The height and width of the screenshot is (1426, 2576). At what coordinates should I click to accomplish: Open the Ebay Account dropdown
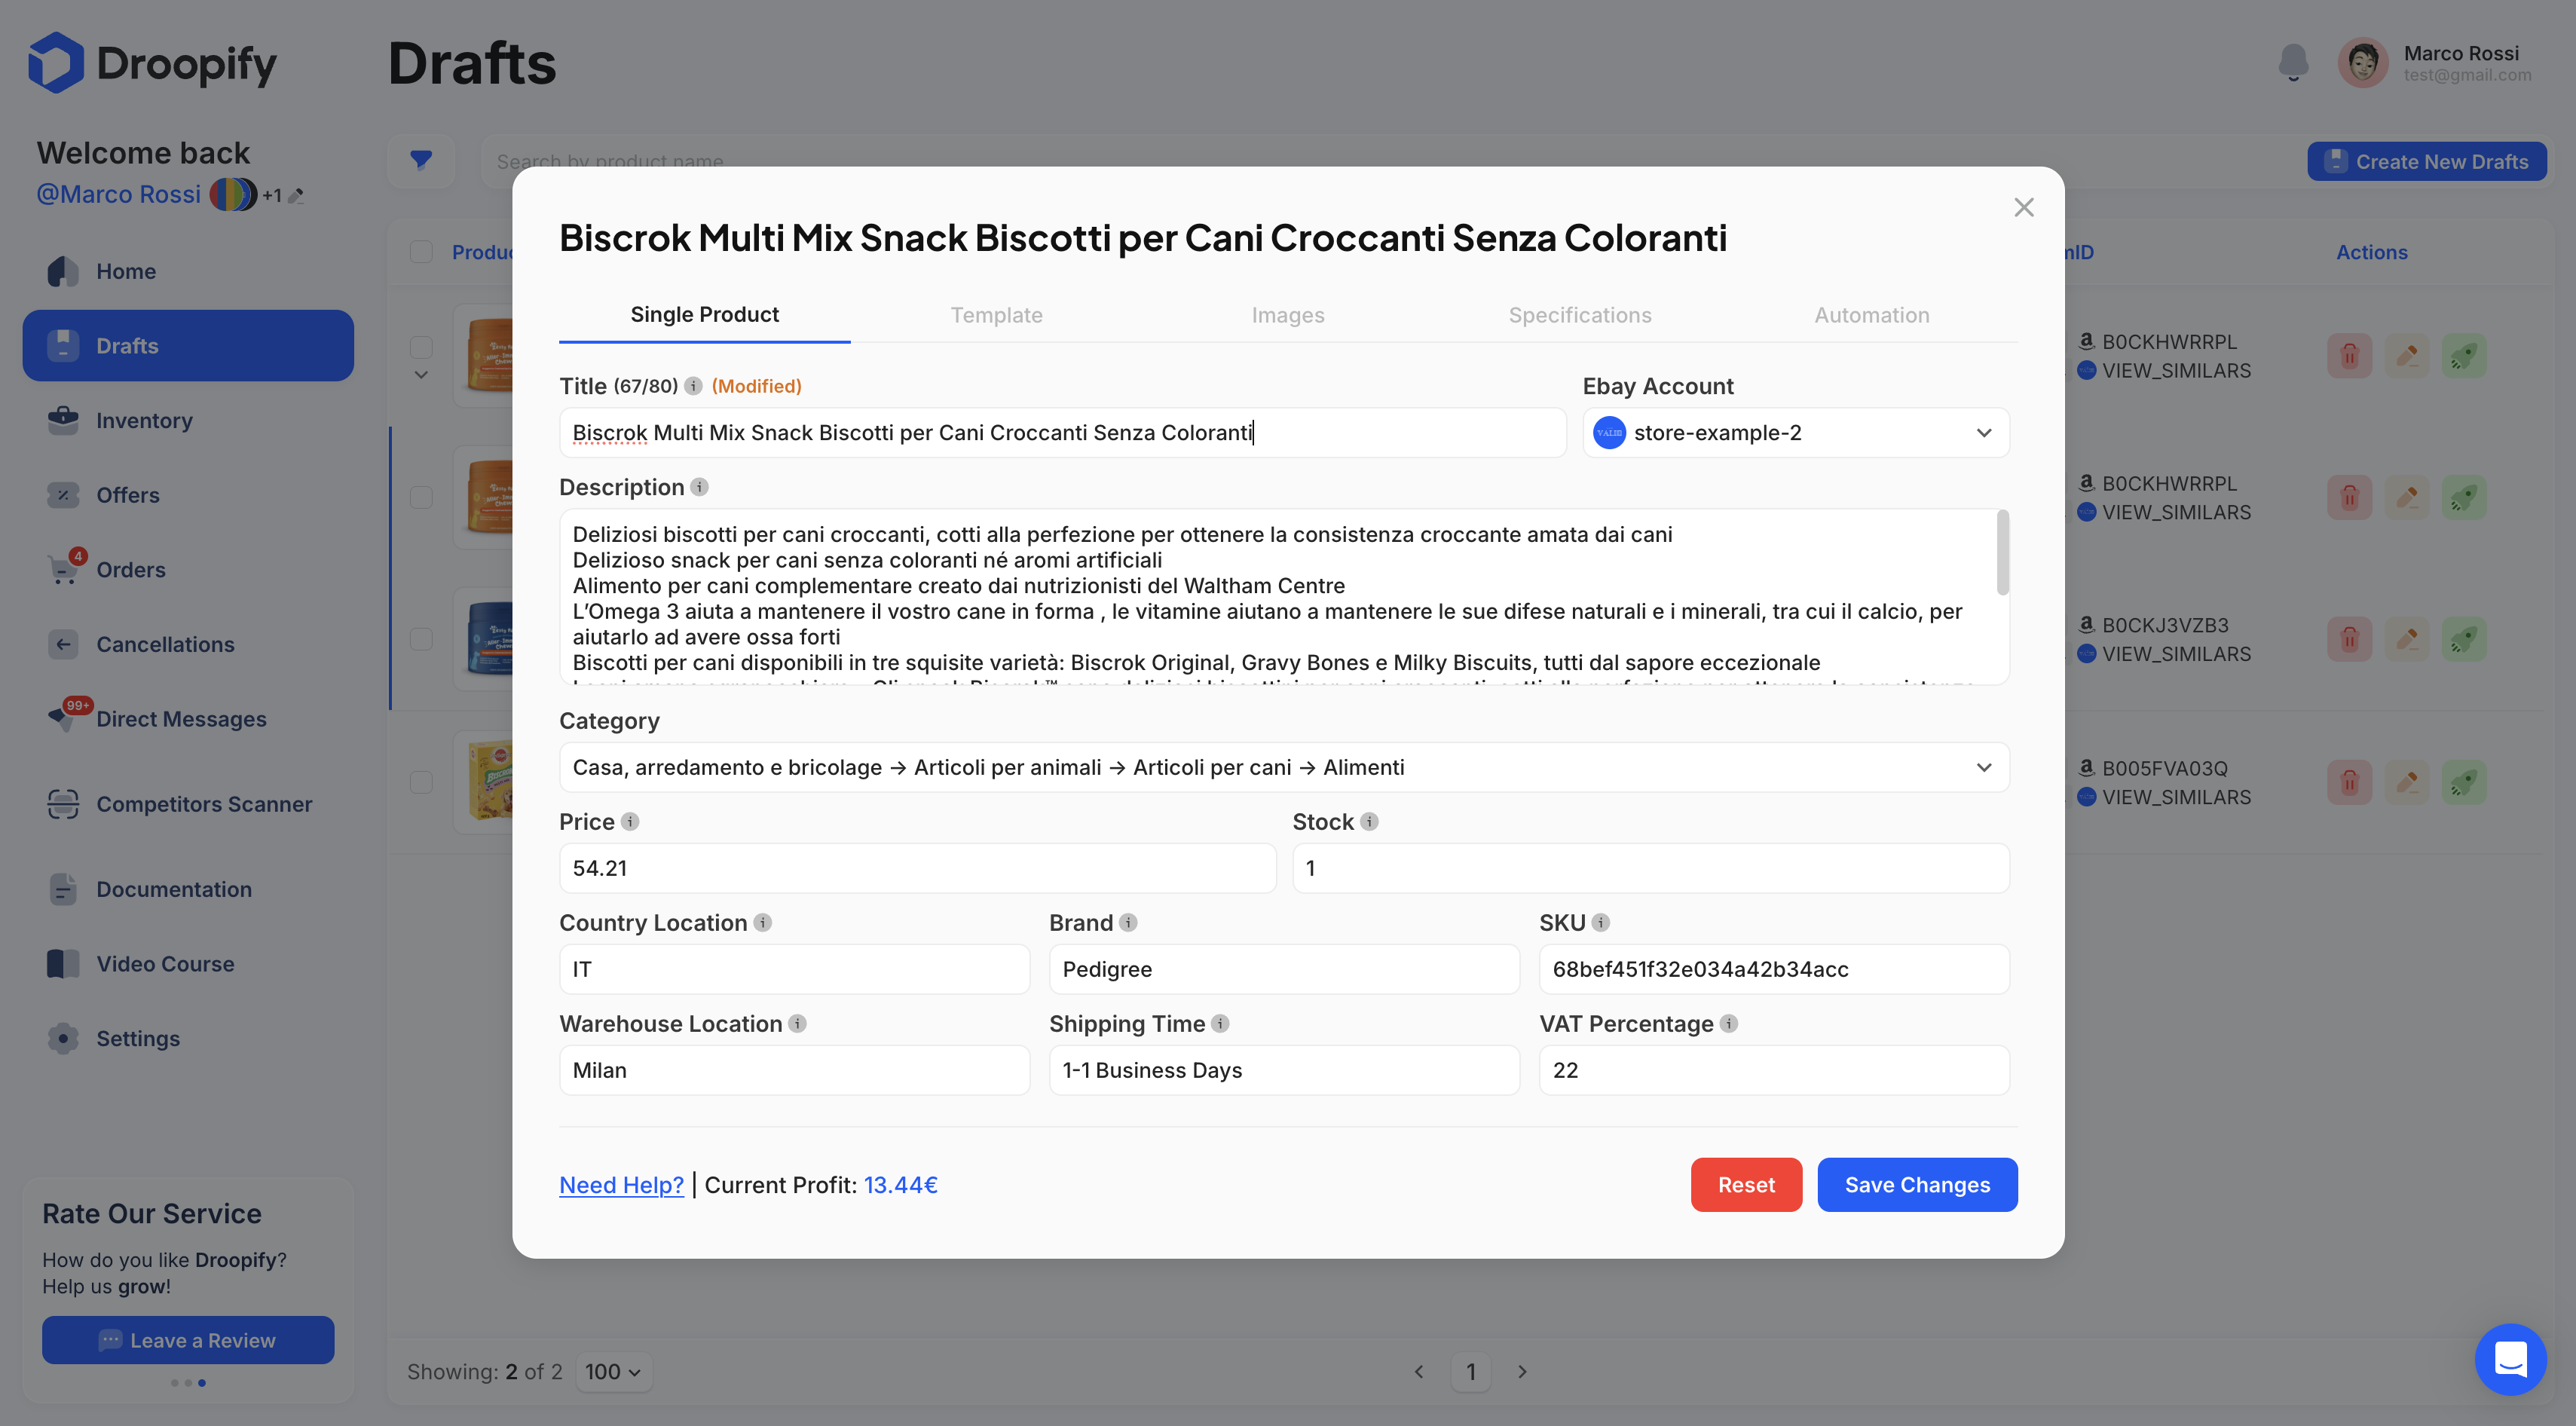pyautogui.click(x=1795, y=432)
